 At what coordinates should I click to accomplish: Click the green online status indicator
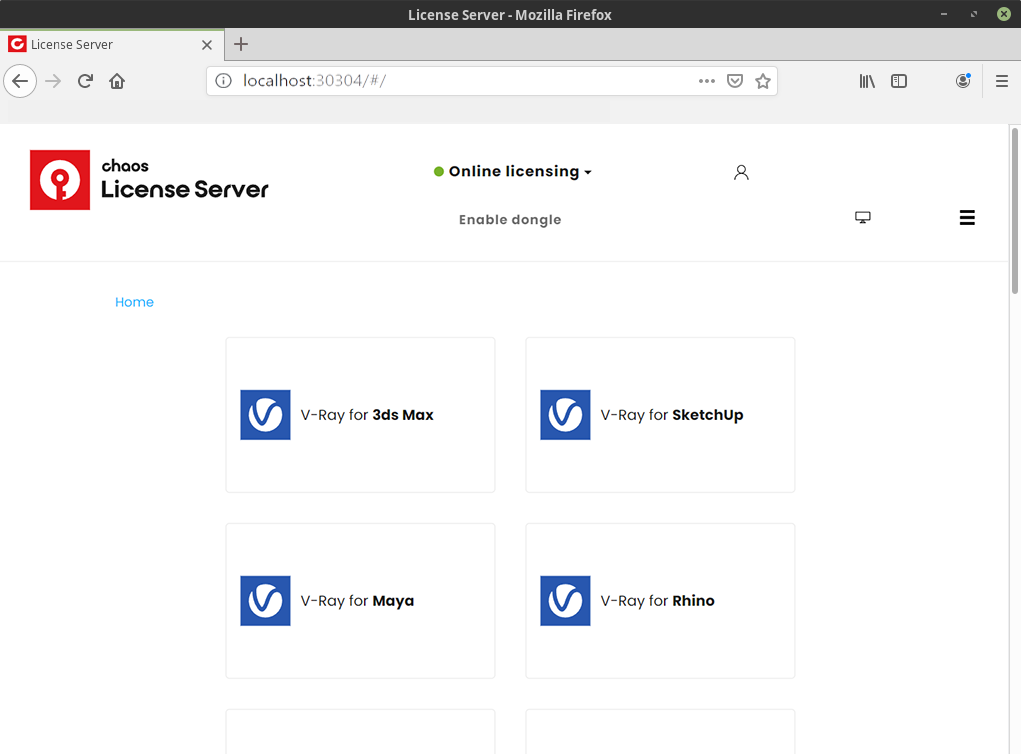tap(439, 171)
